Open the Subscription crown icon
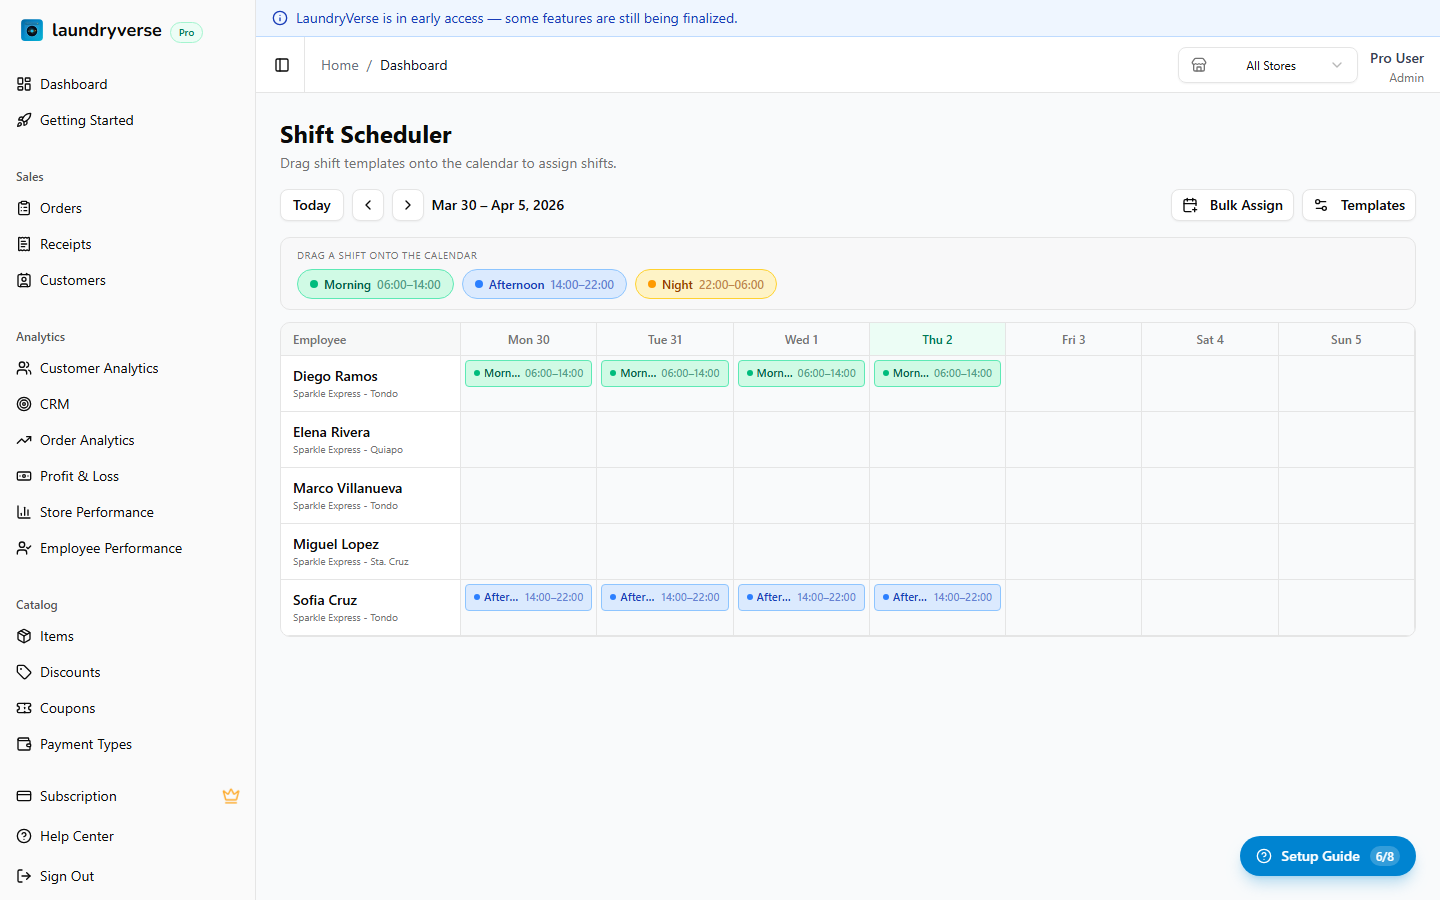 click(x=231, y=796)
